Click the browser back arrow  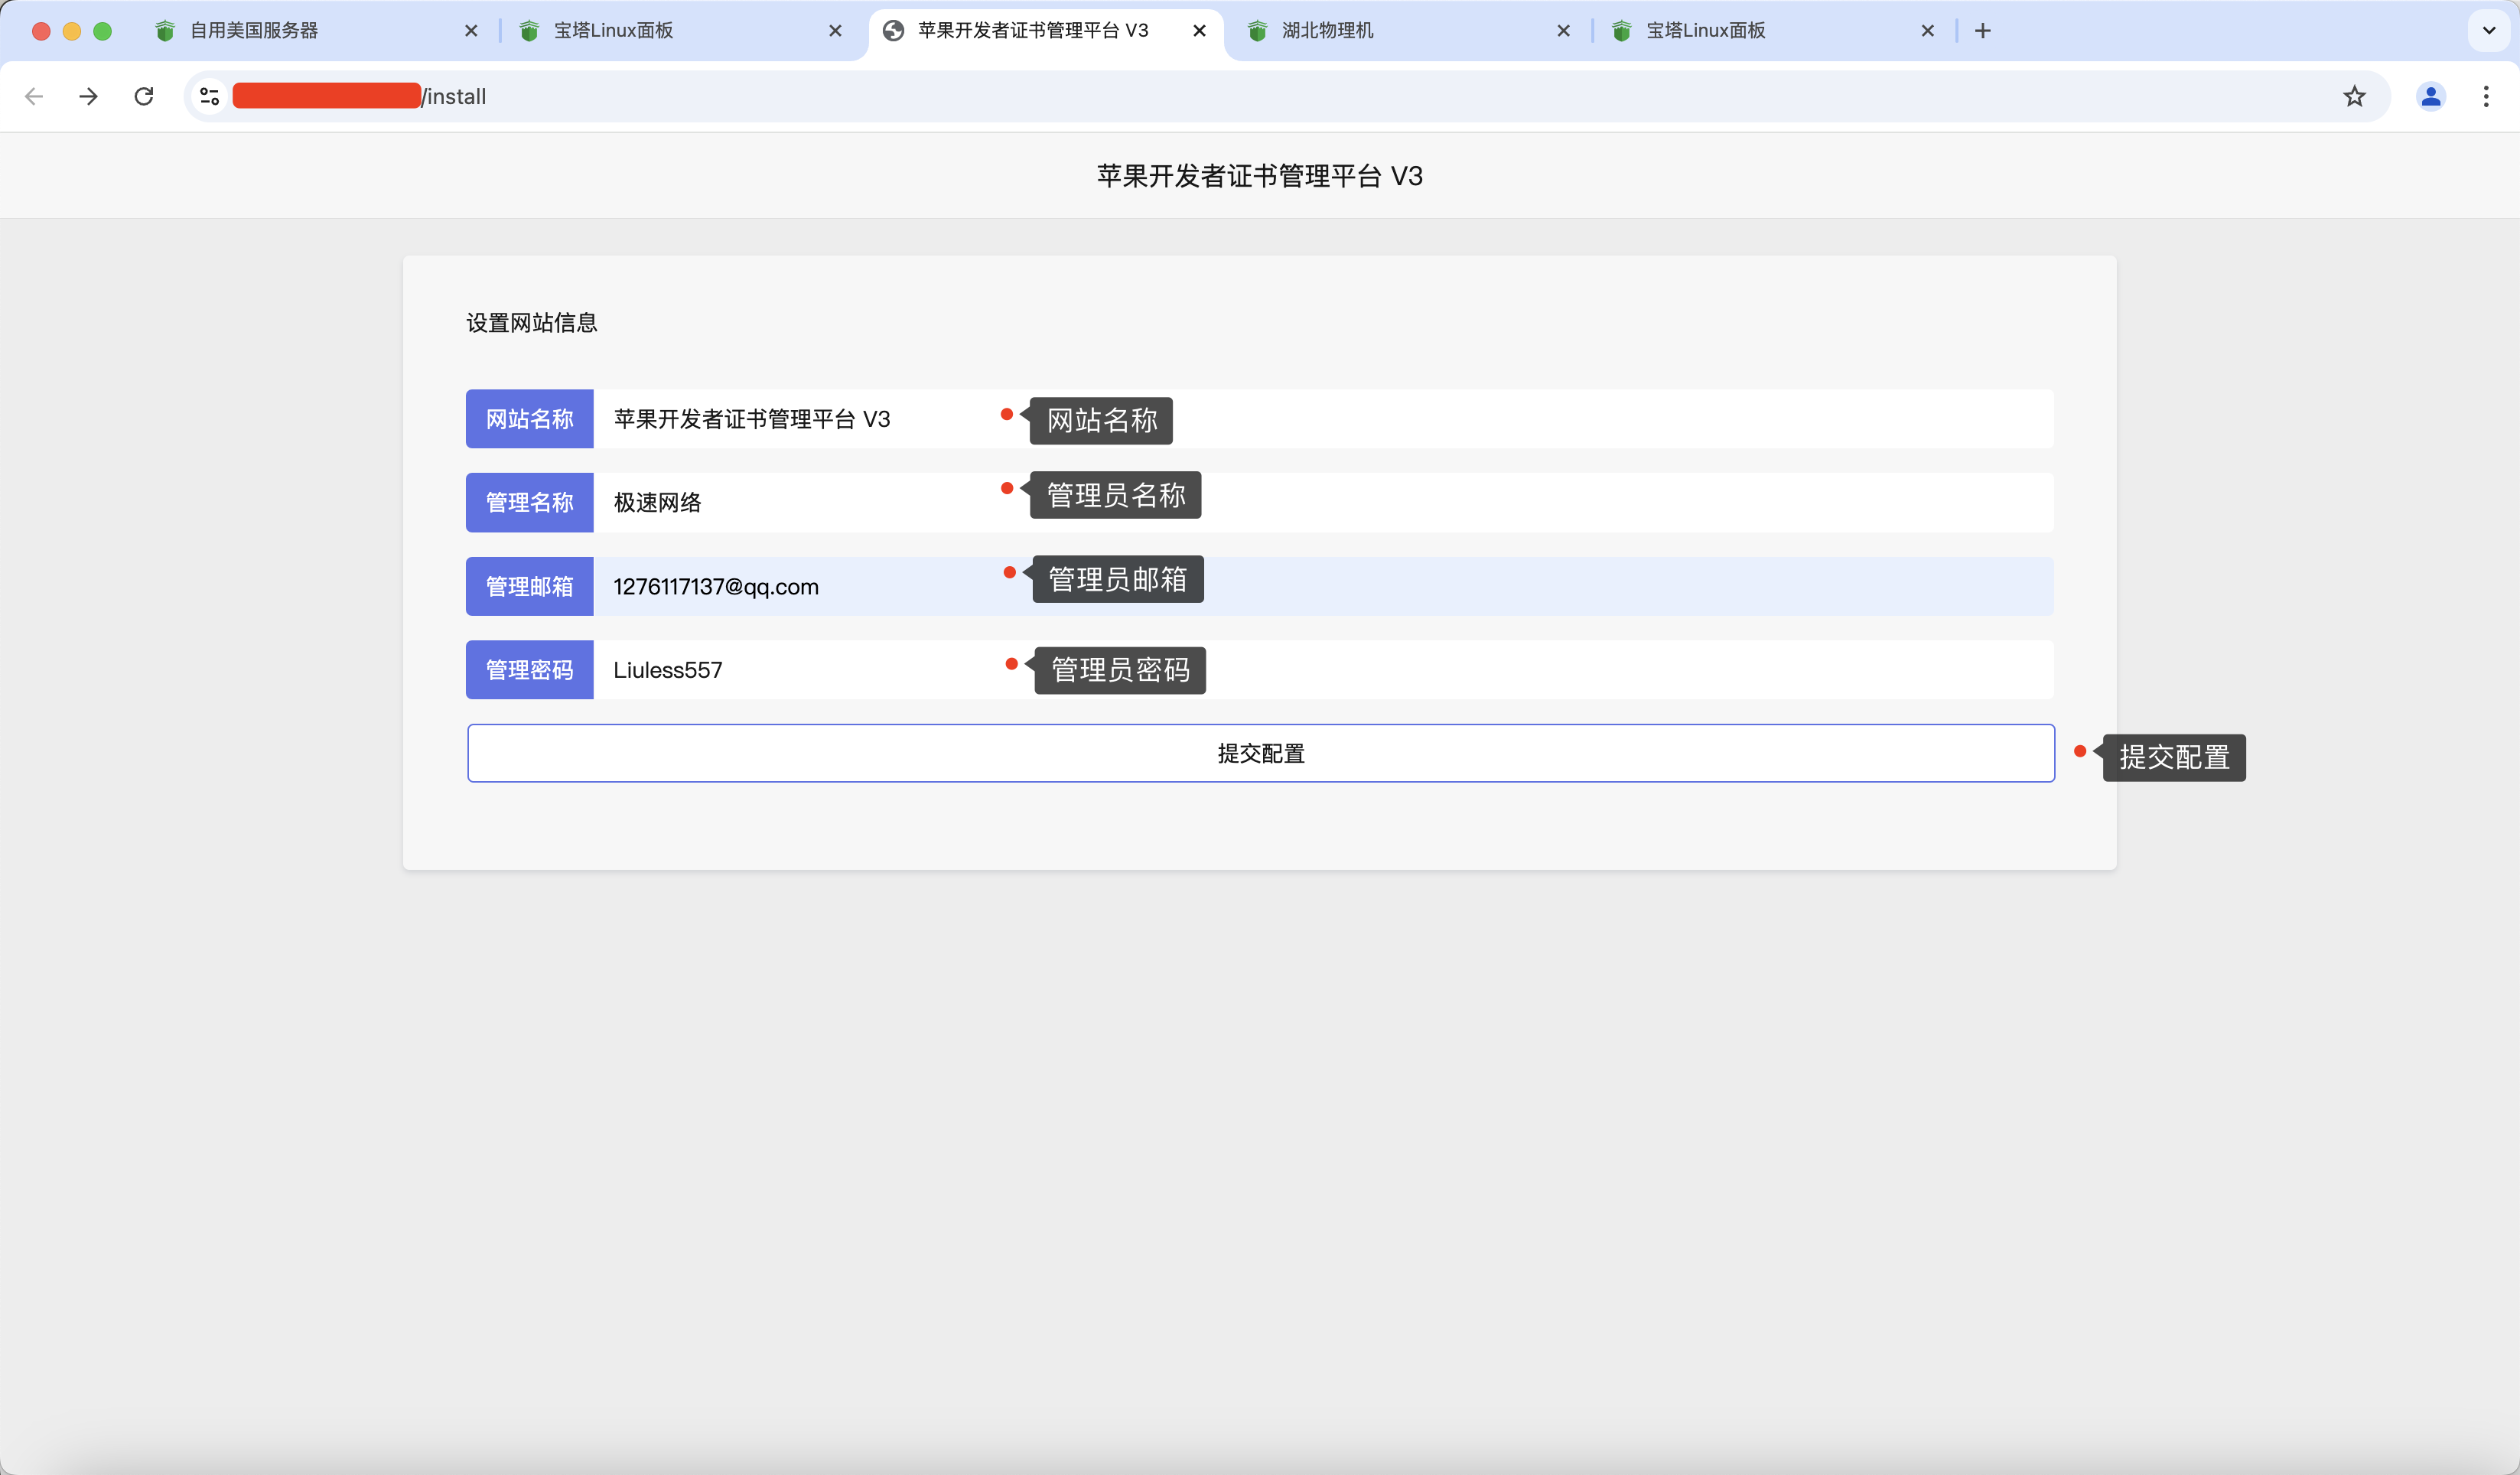34,96
